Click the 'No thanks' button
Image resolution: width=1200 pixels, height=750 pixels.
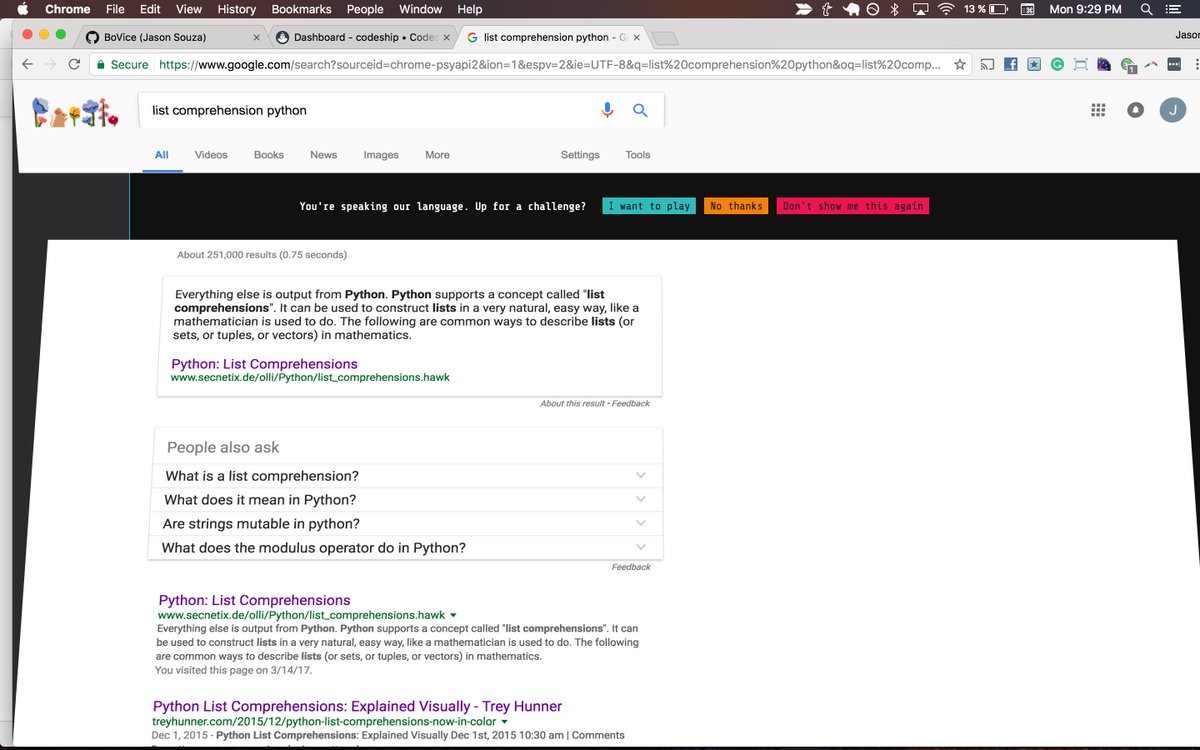click(736, 206)
